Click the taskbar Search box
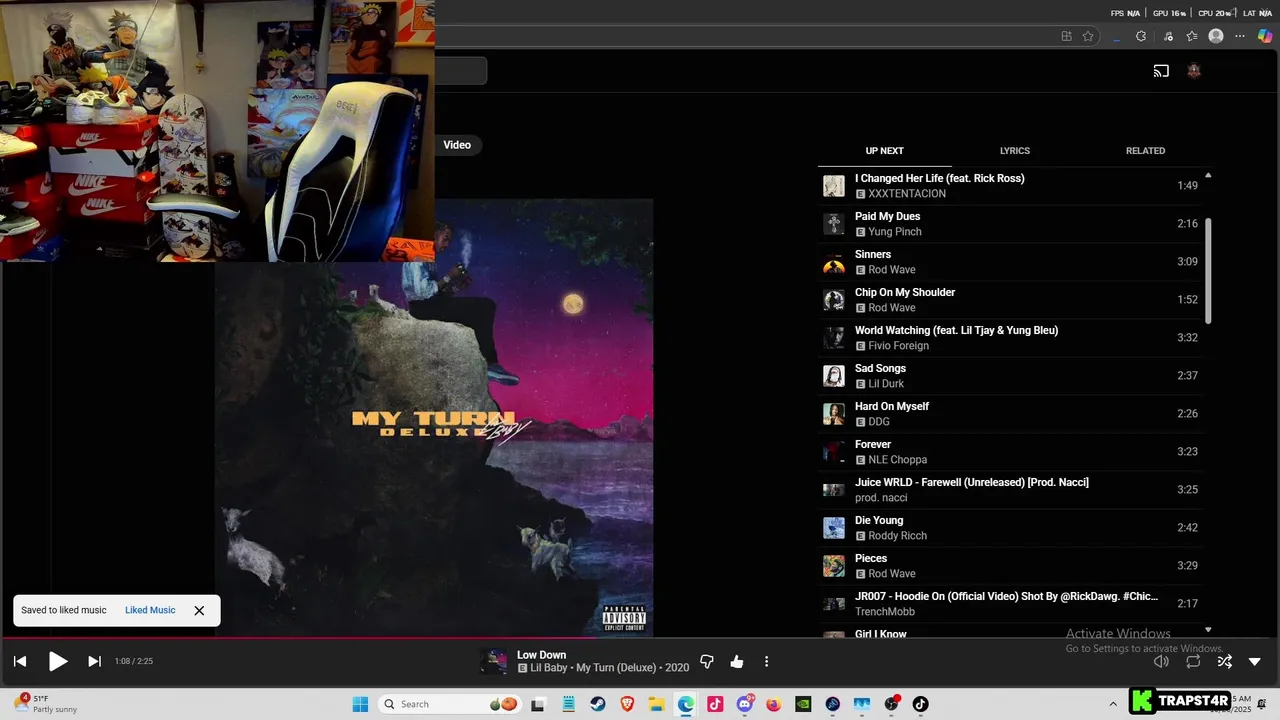1280x720 pixels. [x=450, y=704]
